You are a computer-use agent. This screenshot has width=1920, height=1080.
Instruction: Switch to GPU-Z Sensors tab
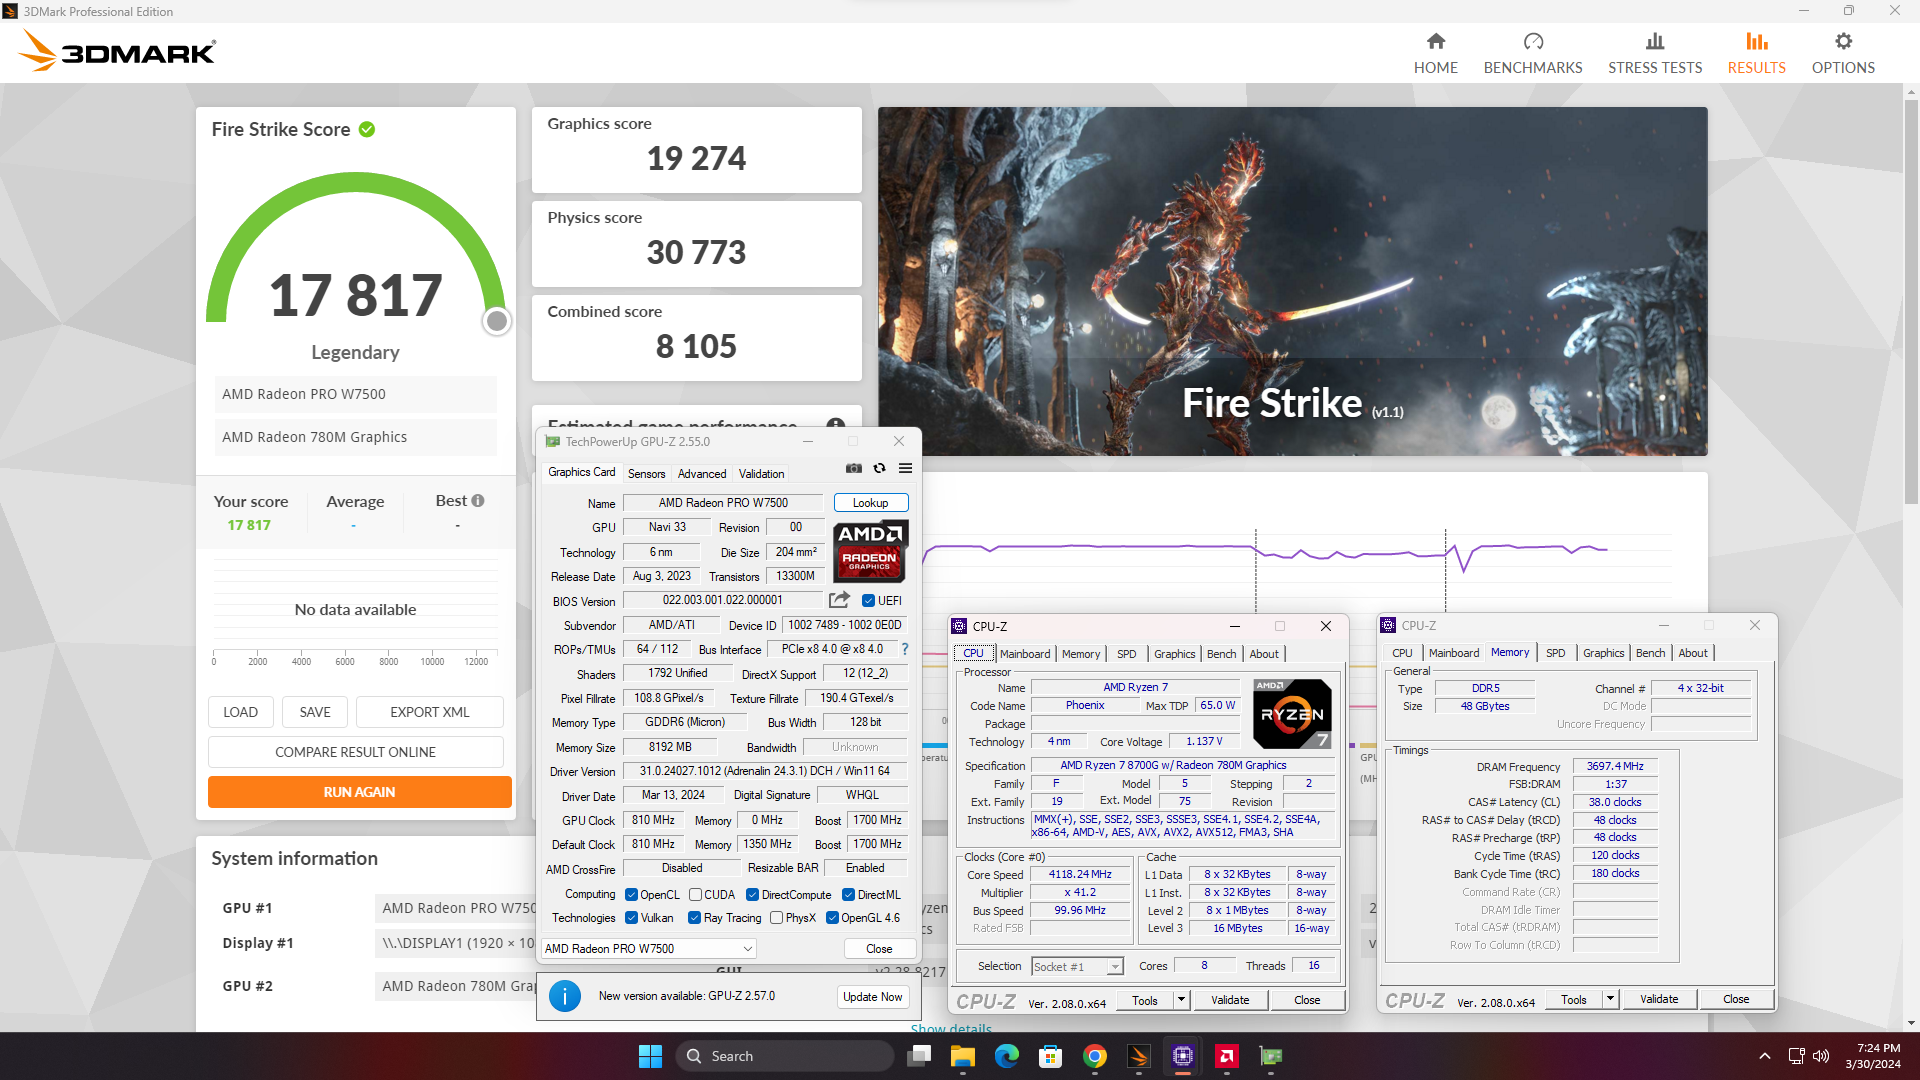(646, 474)
